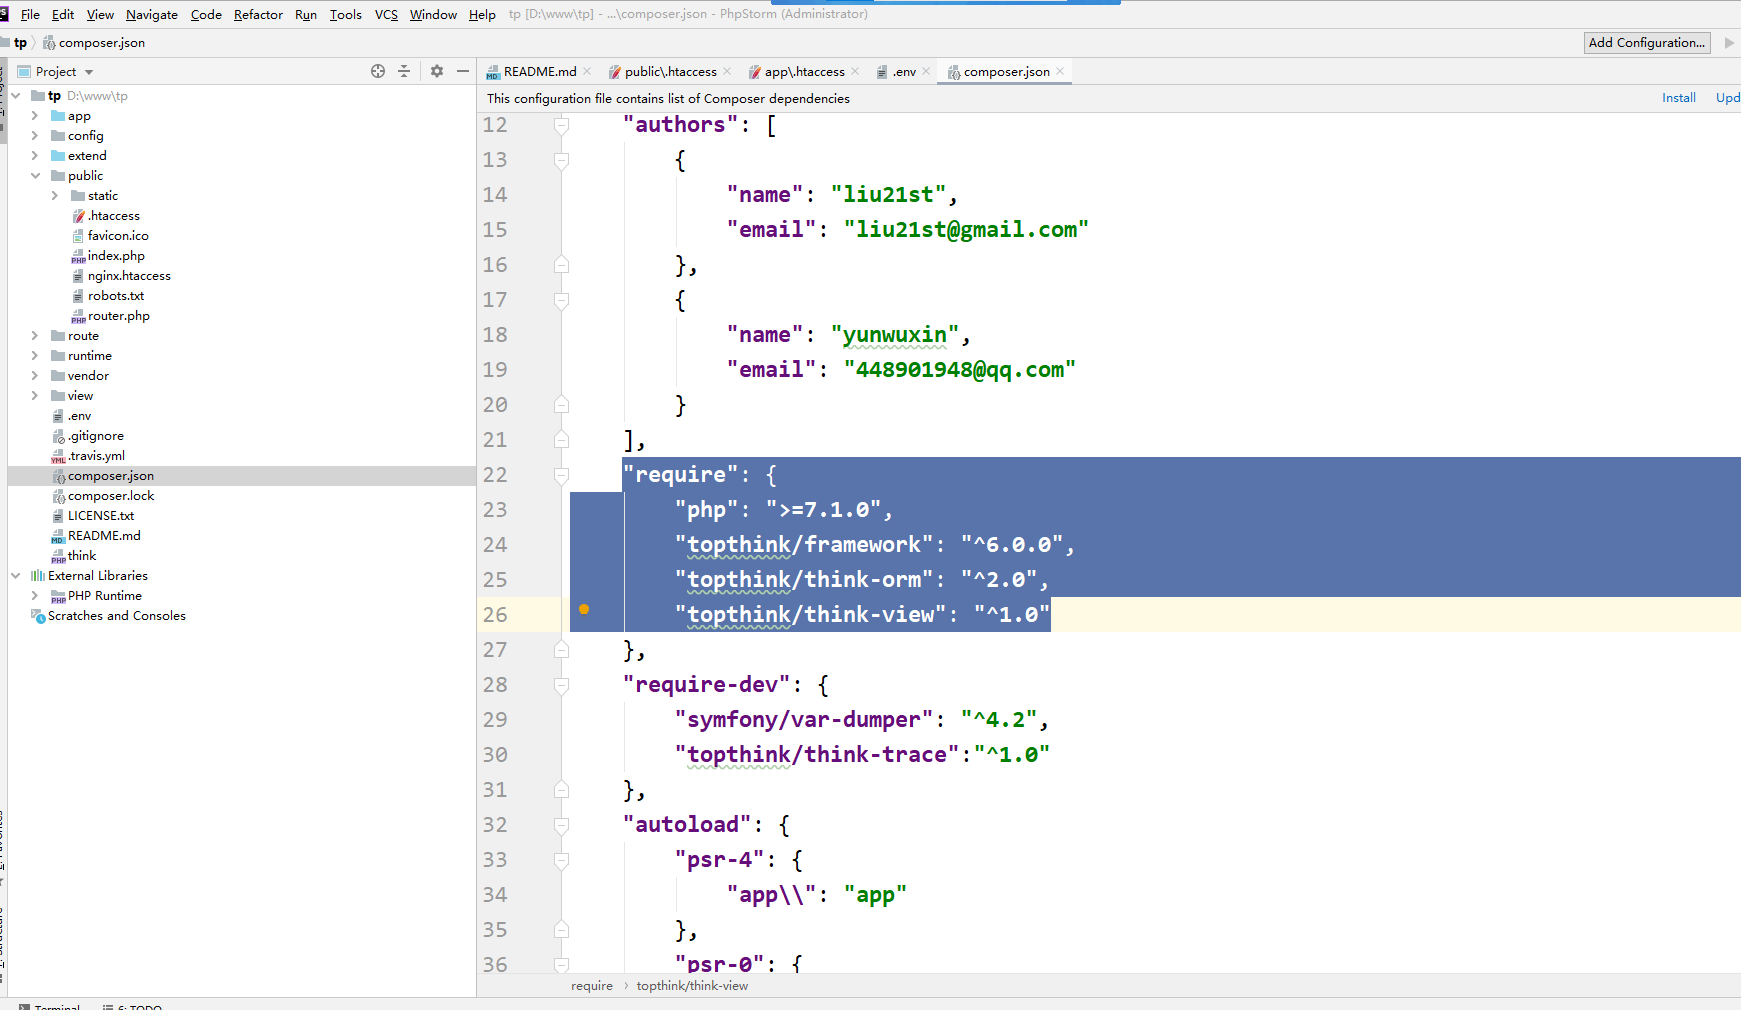Fold the require block at line 22
This screenshot has height=1010, width=1741.
562,475
